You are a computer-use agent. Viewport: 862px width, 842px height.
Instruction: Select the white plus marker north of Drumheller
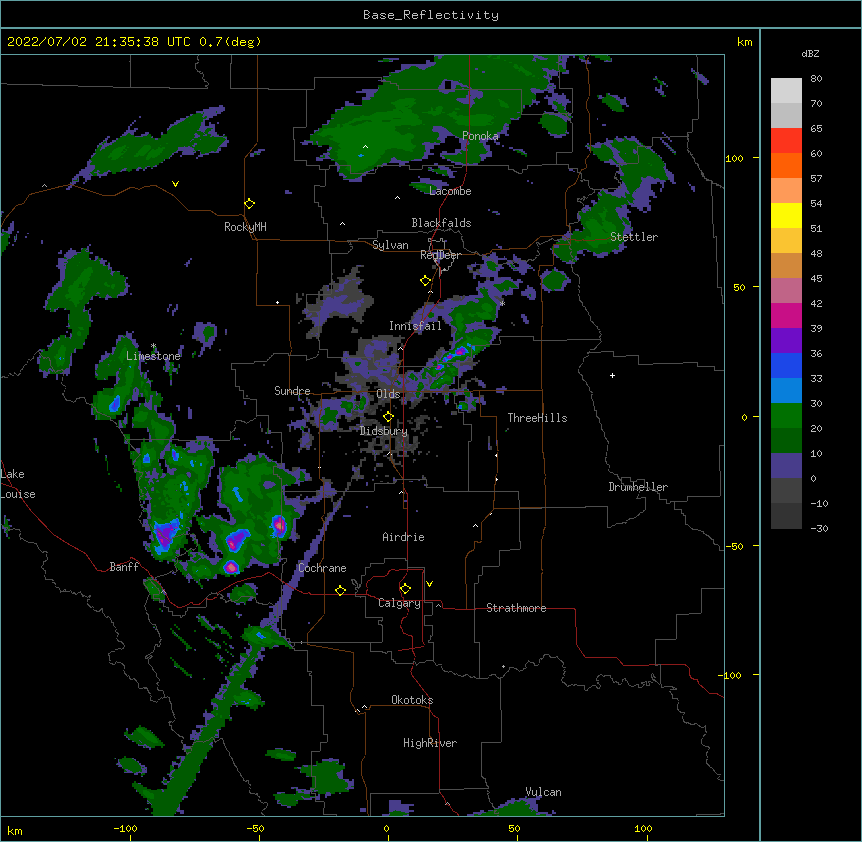[612, 375]
